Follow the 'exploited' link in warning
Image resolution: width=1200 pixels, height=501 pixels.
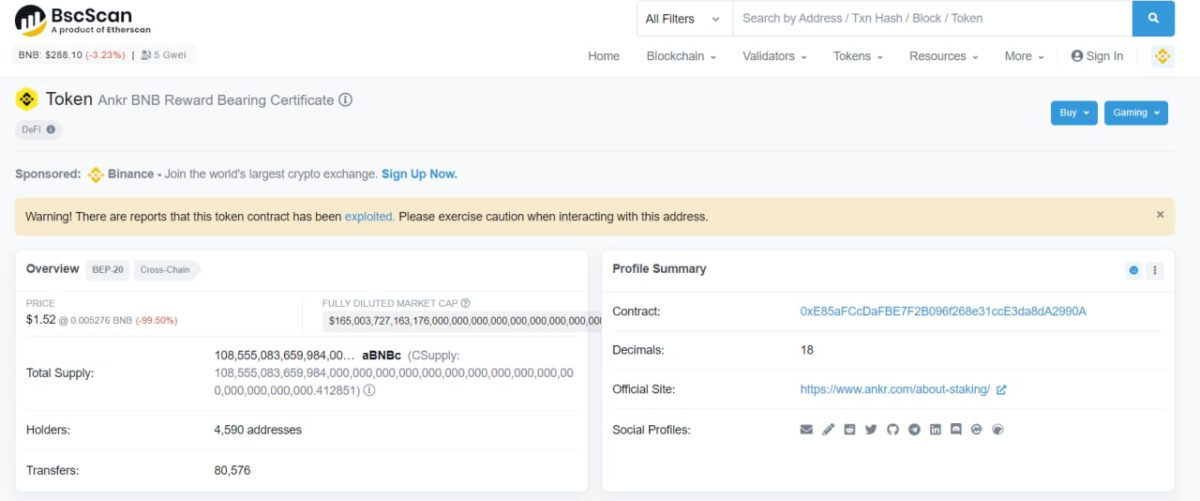point(368,216)
